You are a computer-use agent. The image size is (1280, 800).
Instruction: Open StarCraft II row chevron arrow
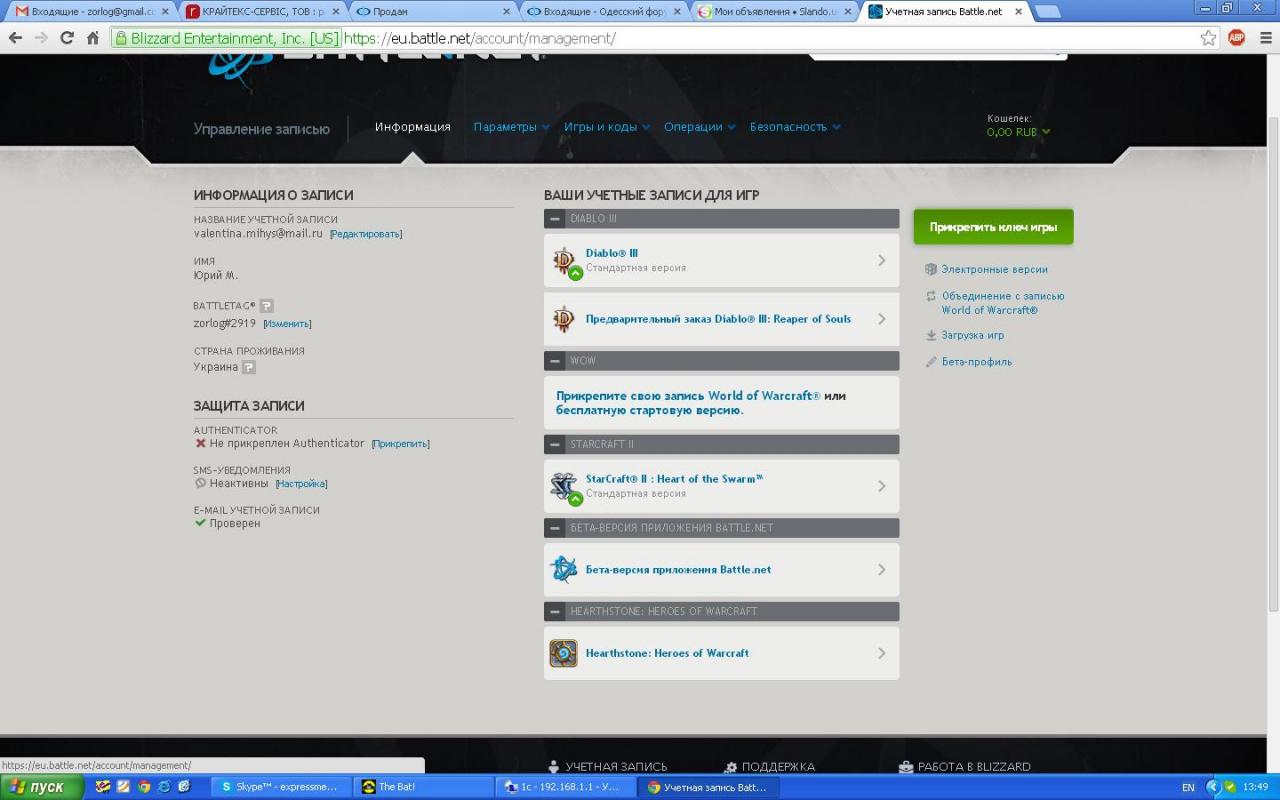[881, 486]
